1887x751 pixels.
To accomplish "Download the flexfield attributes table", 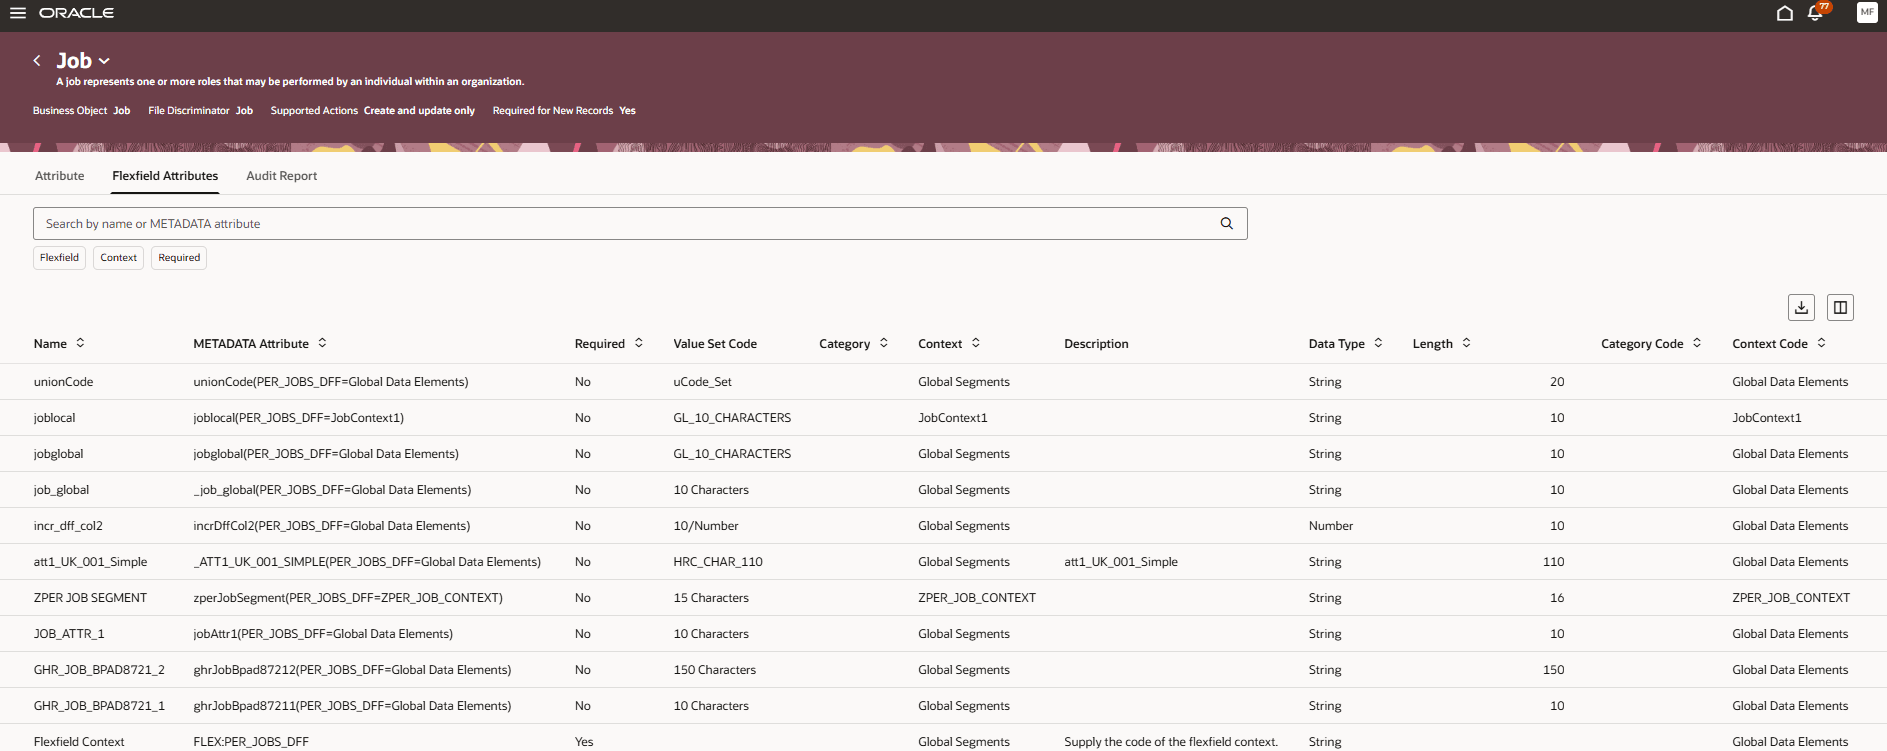I will (x=1801, y=307).
